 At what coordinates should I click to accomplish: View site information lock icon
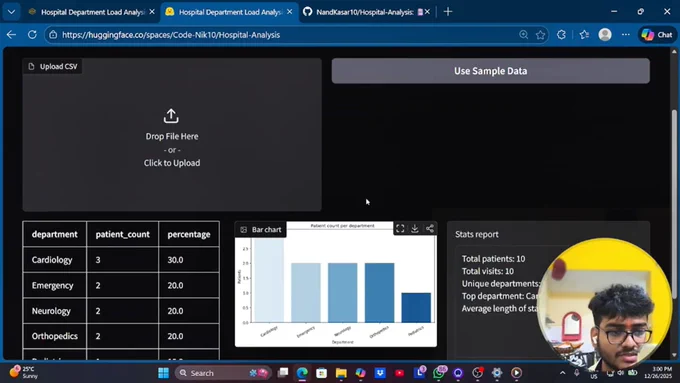point(53,35)
